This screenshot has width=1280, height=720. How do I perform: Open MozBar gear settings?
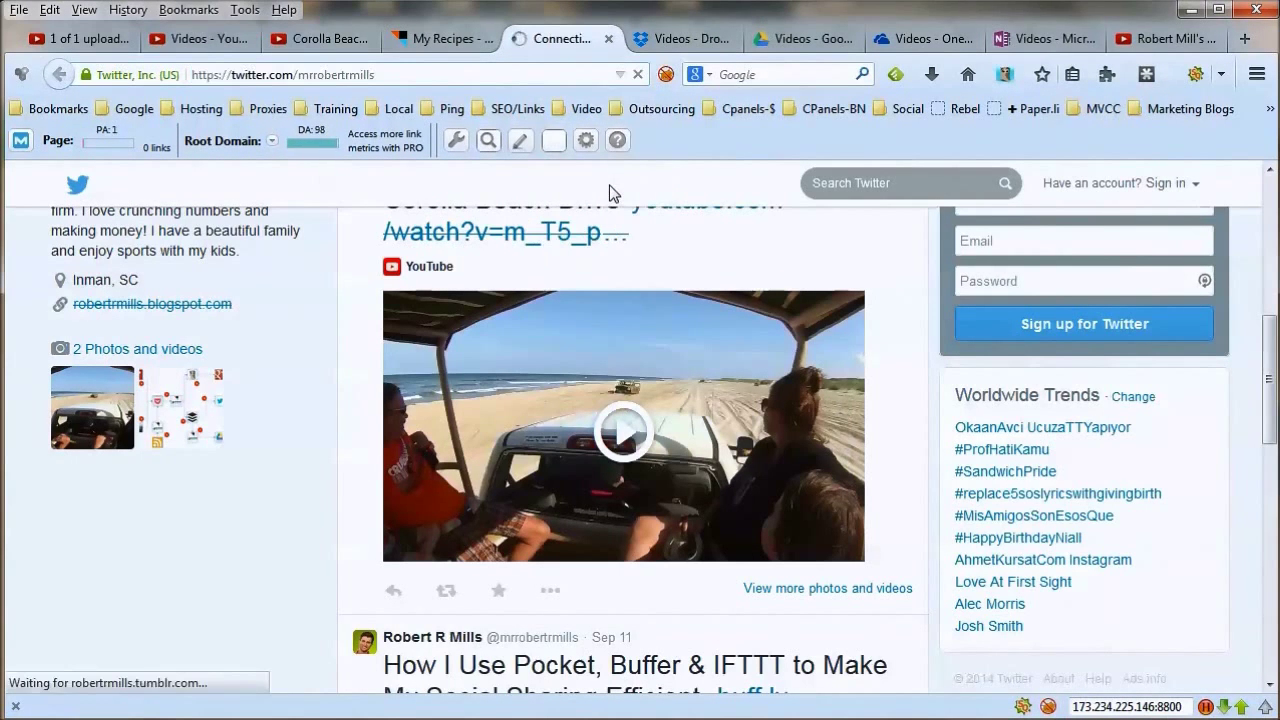(586, 141)
